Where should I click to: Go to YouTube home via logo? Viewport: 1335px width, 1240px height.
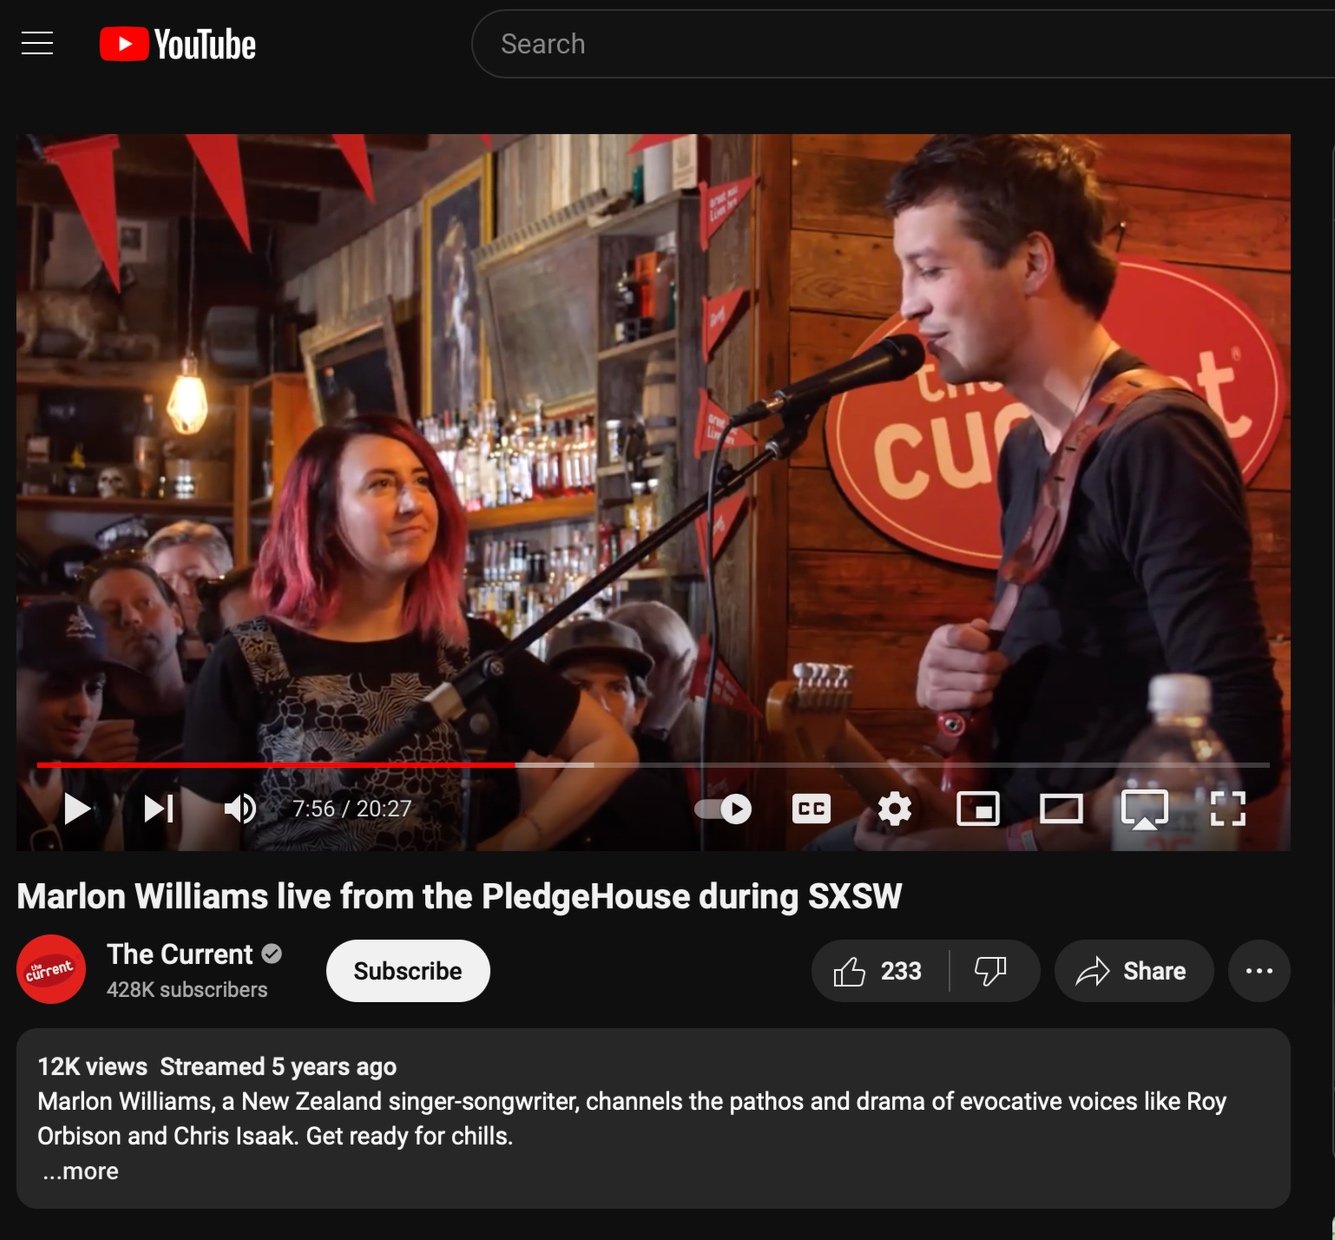pos(178,44)
